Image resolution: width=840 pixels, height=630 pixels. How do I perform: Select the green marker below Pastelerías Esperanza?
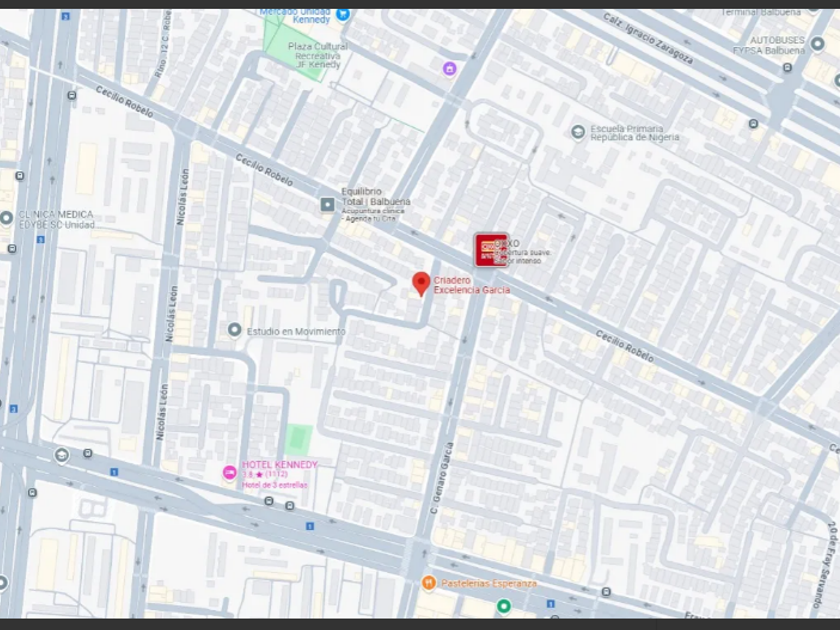pyautogui.click(x=504, y=606)
